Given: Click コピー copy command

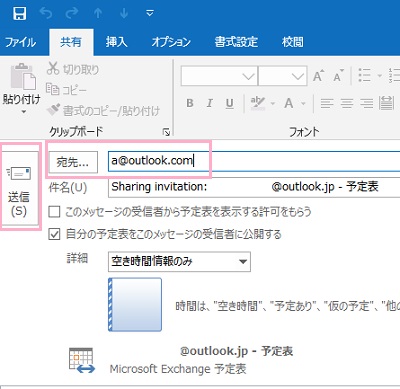Looking at the screenshot, I should [66, 90].
